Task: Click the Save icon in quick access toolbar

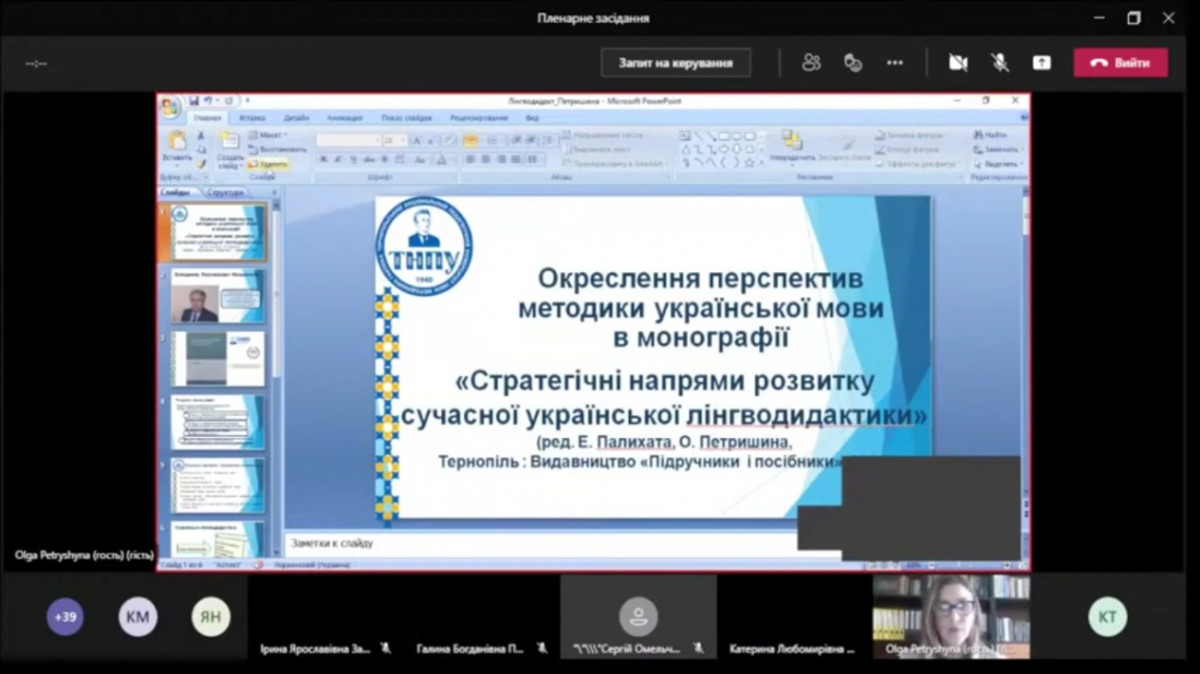Action: (x=194, y=101)
